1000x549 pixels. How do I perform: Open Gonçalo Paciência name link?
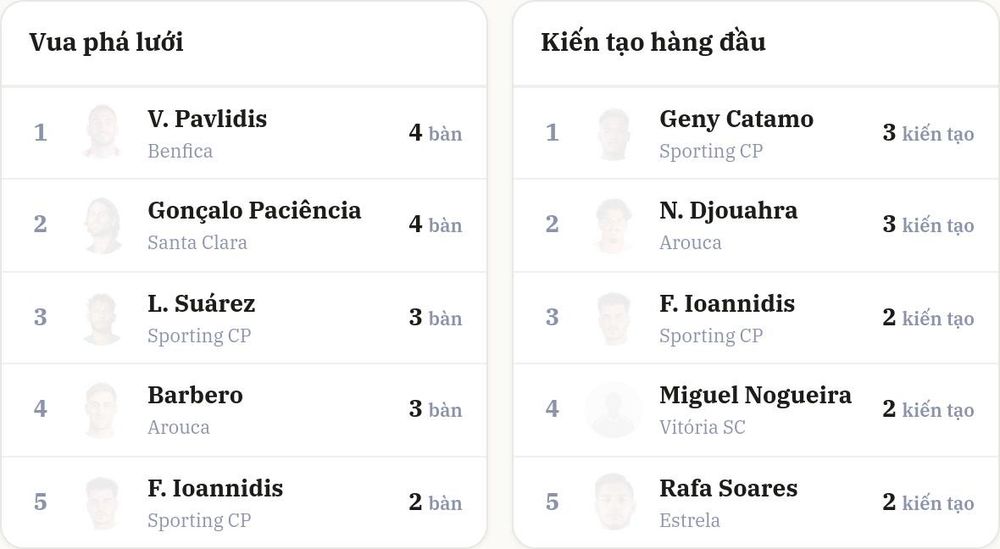(254, 211)
